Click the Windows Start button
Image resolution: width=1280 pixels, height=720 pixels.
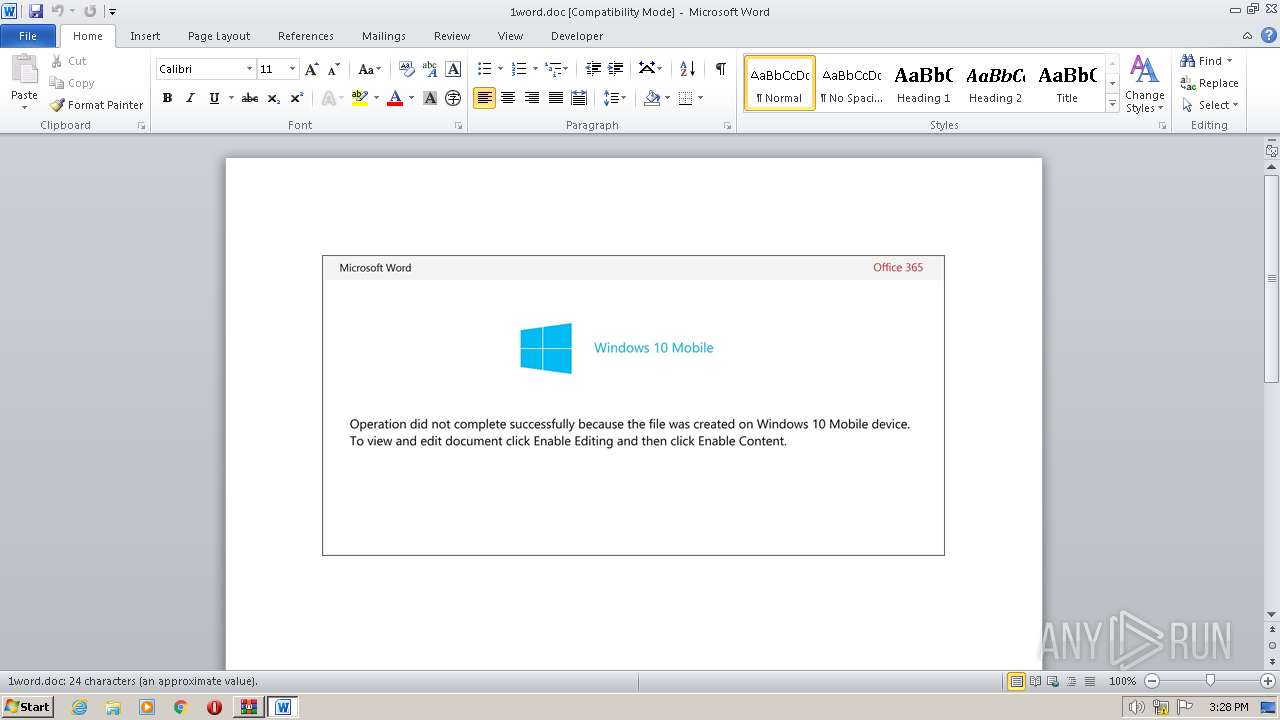click(27, 707)
